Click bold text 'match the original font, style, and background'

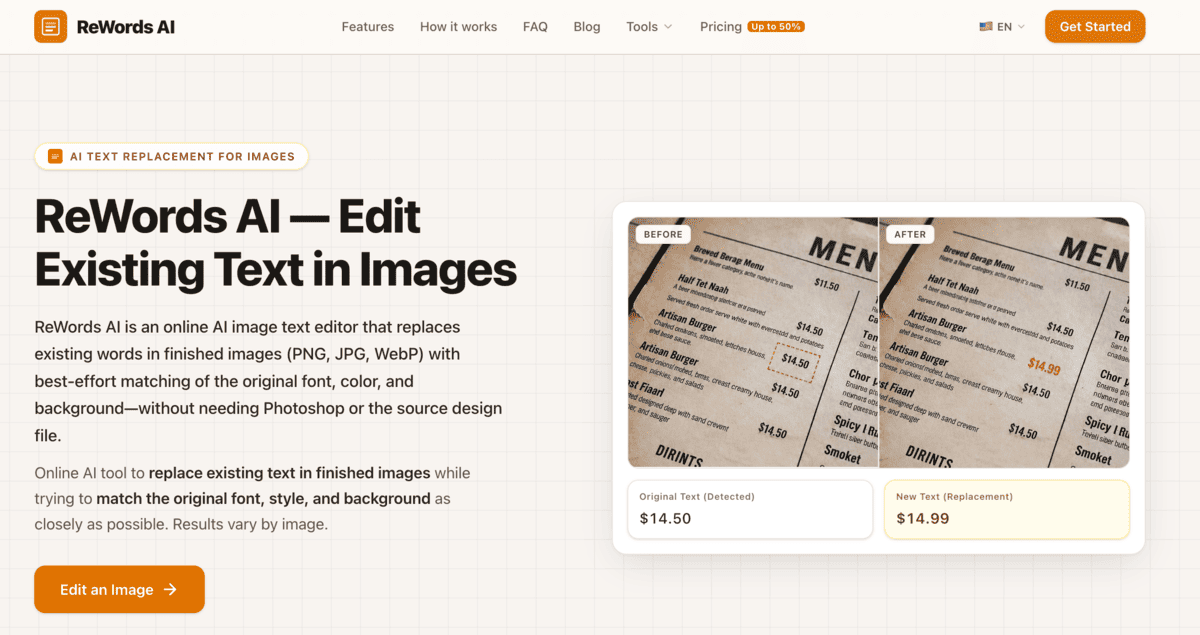[264, 498]
